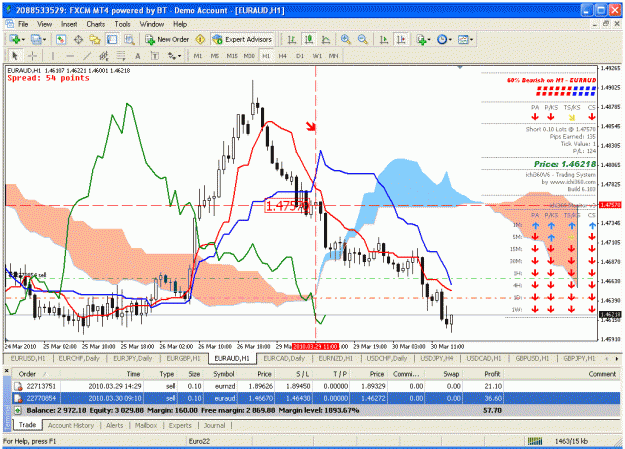
Task: Enable chart auto scroll icon
Action: (384, 39)
